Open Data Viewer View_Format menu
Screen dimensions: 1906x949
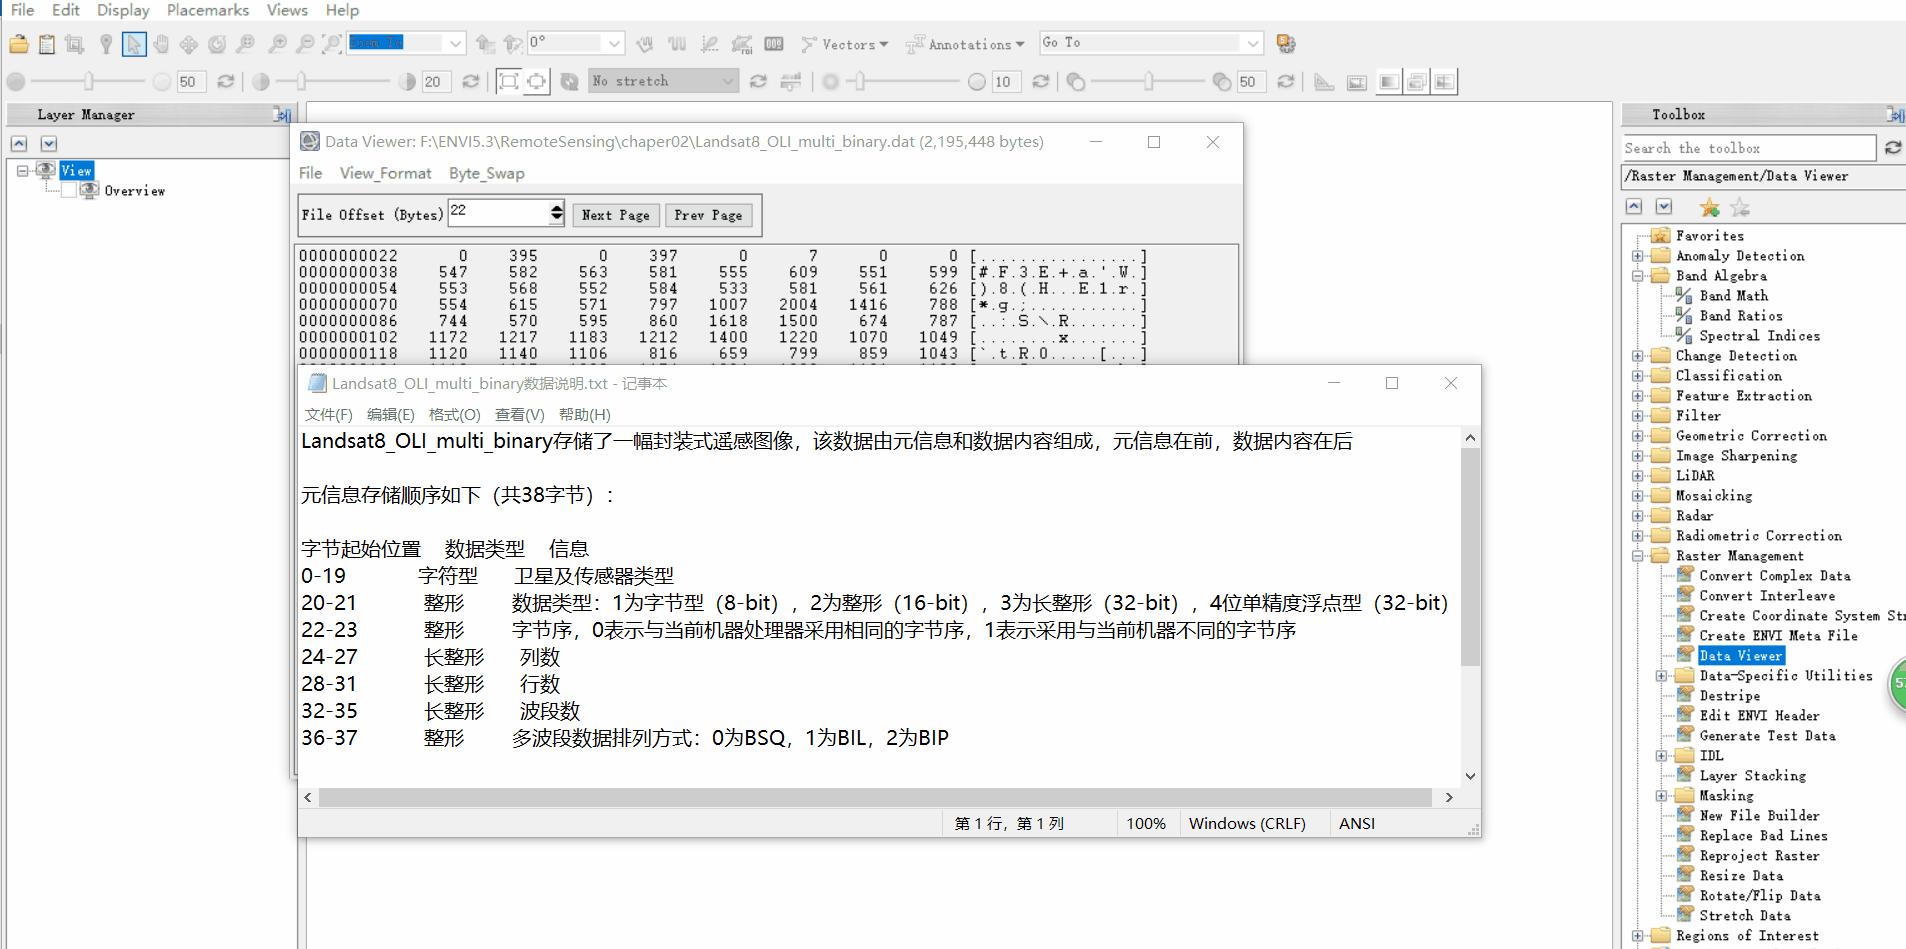click(x=385, y=173)
